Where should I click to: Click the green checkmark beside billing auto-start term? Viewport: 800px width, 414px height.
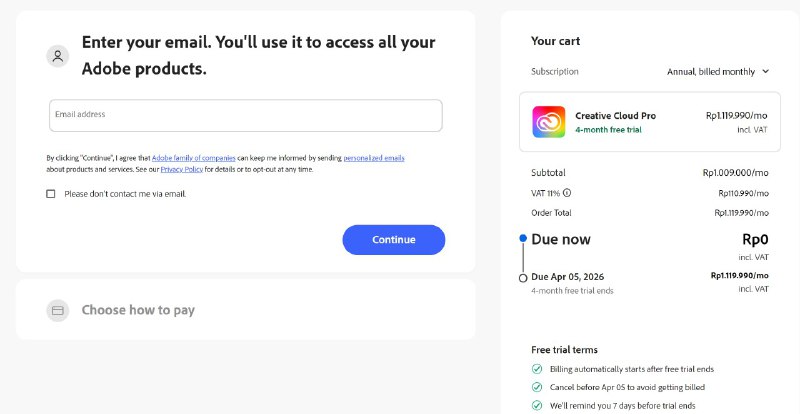(537, 369)
